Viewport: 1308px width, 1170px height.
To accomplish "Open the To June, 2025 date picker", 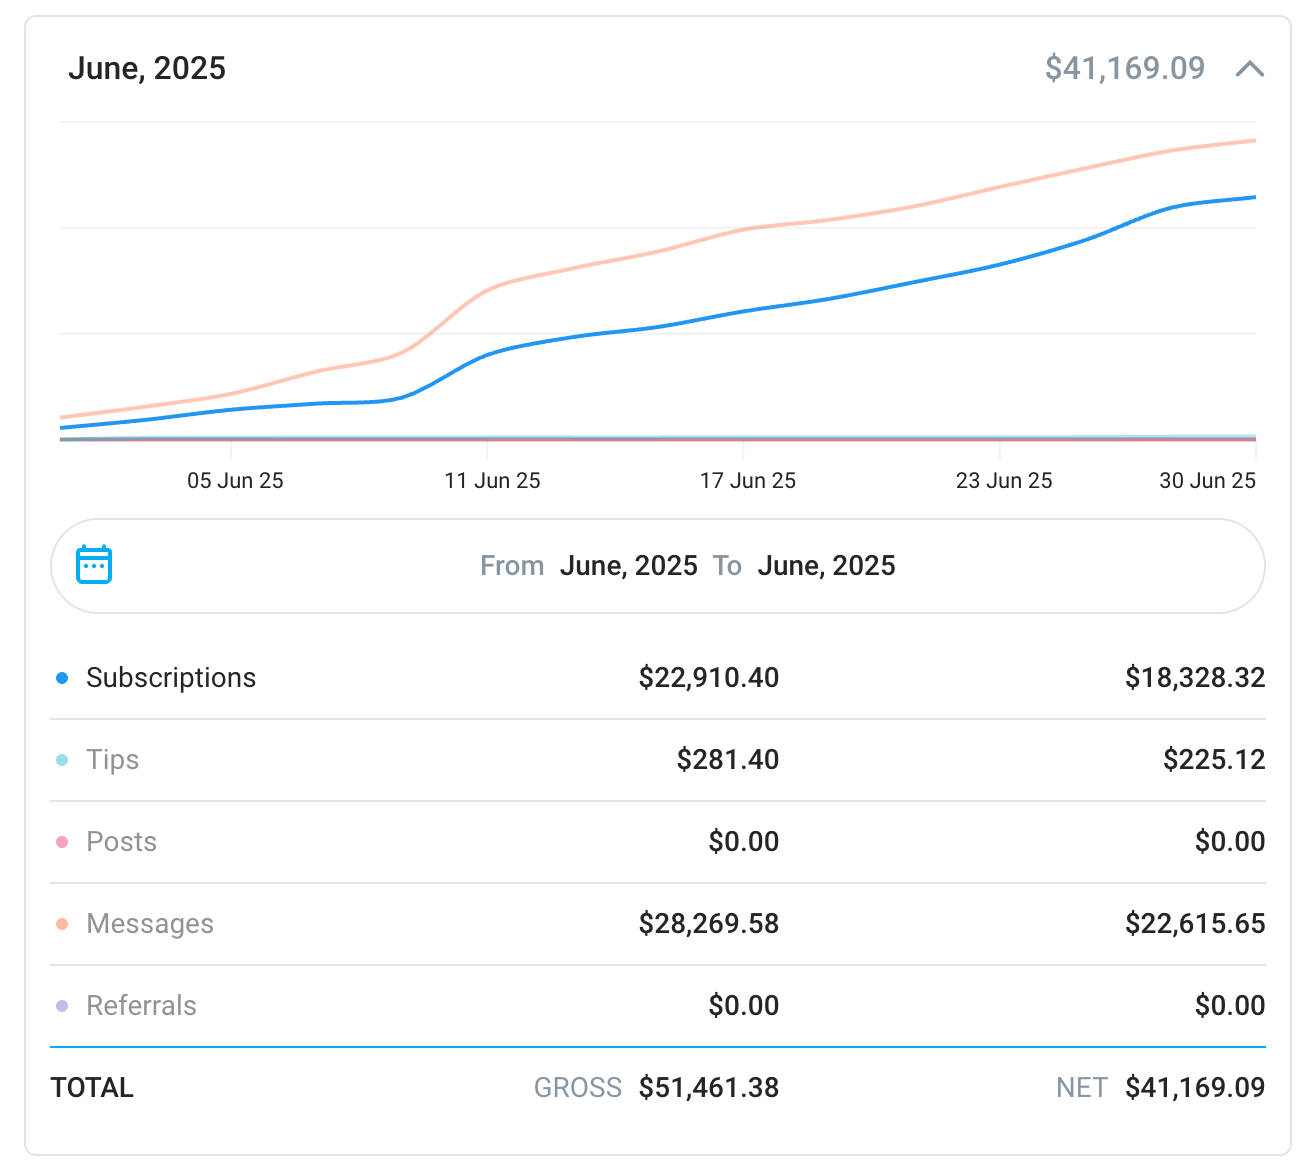I will [825, 566].
